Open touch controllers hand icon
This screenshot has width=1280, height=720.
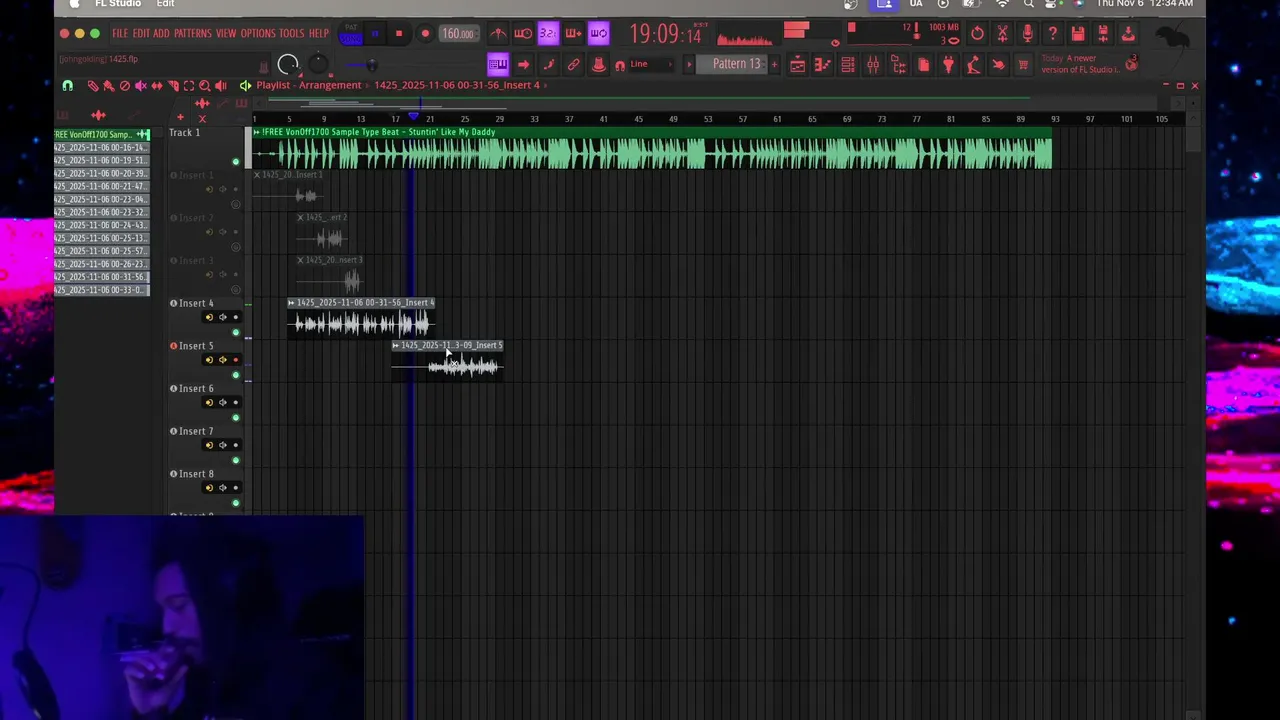pos(998,65)
